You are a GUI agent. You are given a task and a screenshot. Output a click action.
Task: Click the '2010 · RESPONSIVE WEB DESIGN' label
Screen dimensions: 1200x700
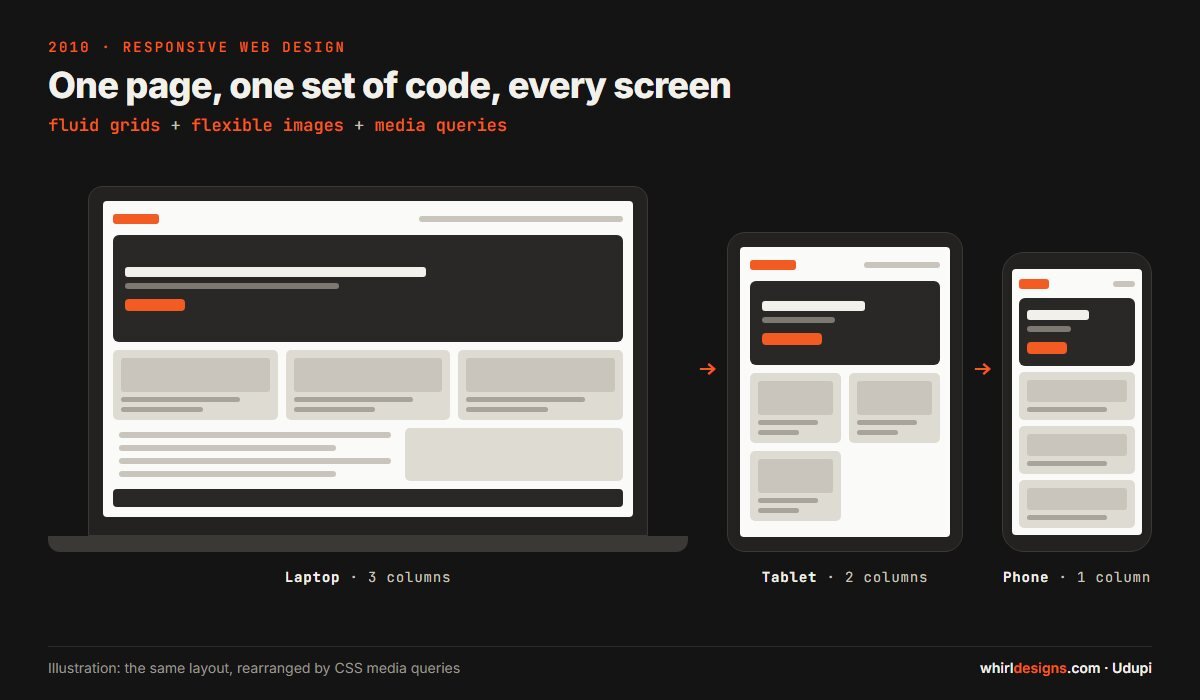click(197, 47)
